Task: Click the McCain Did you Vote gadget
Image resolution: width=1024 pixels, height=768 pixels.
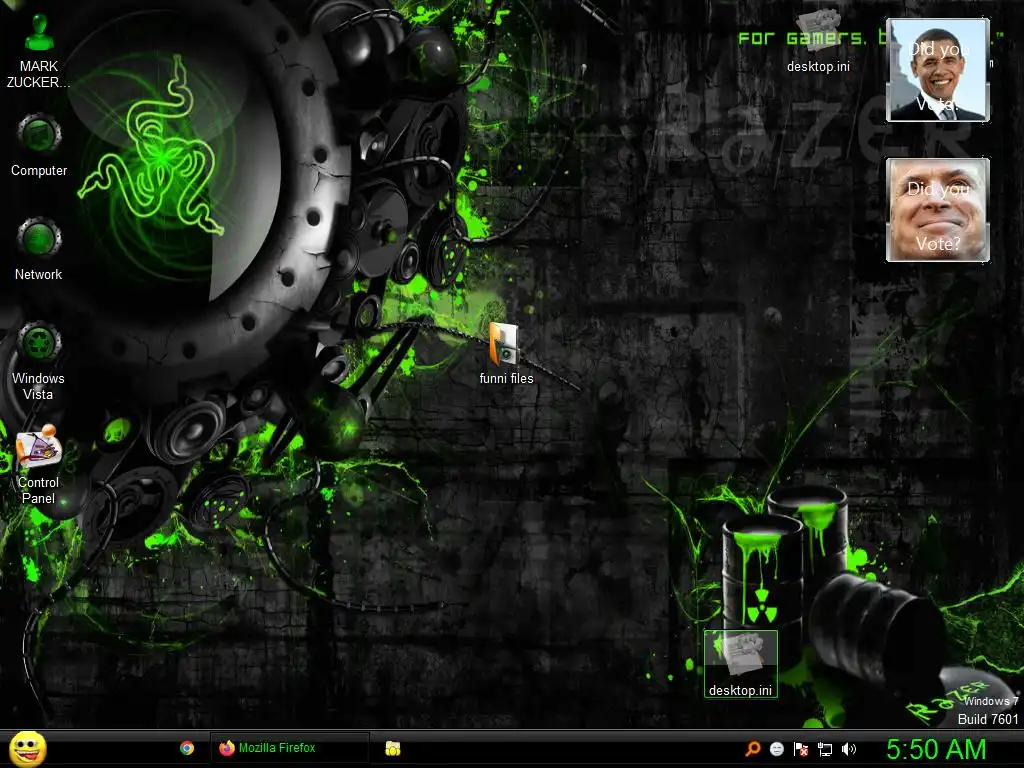Action: click(x=938, y=210)
